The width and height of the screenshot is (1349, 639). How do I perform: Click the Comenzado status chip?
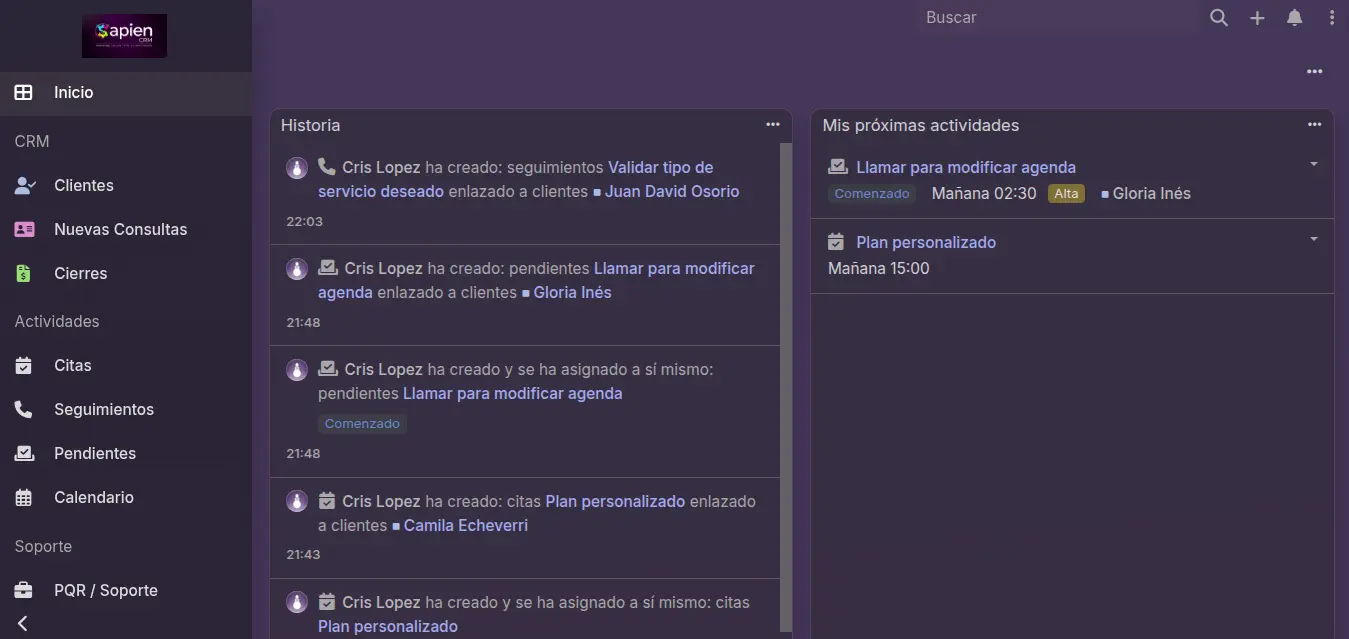(871, 193)
